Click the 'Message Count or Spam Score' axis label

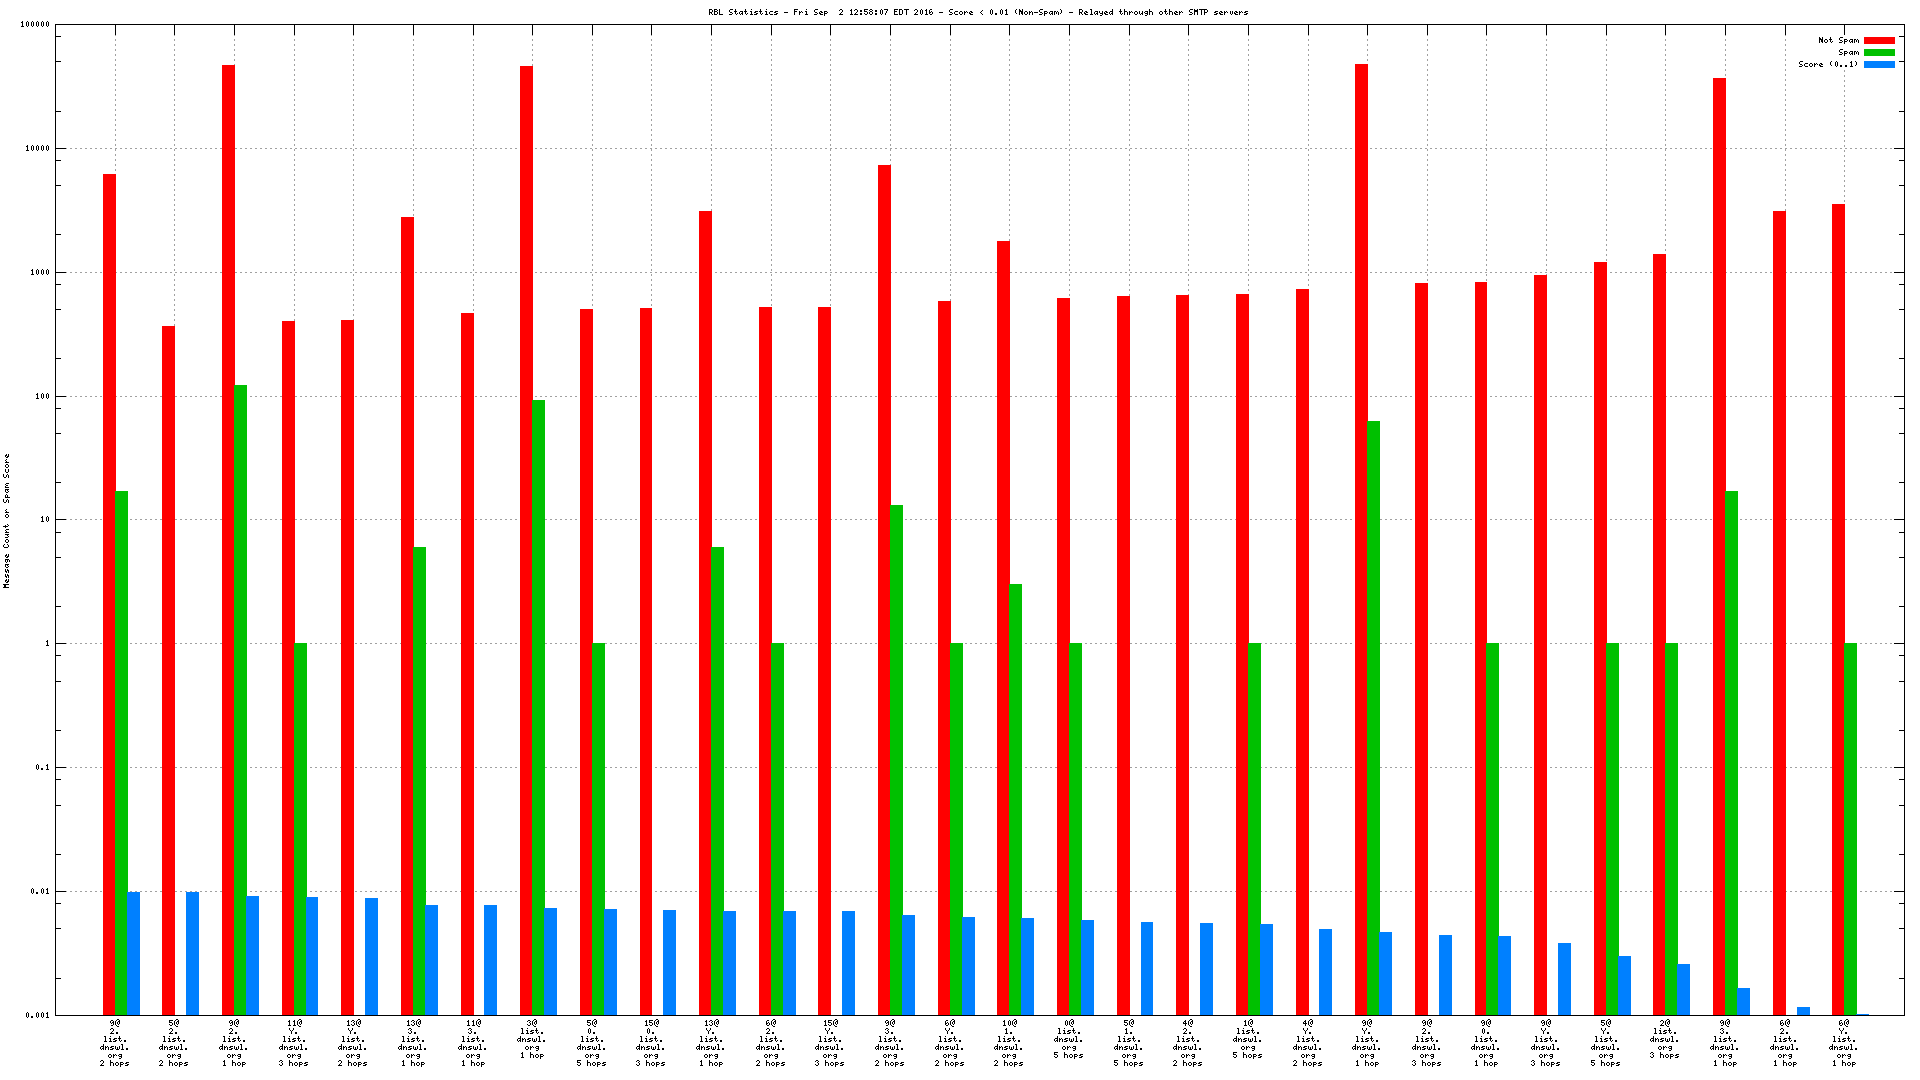(x=6, y=521)
